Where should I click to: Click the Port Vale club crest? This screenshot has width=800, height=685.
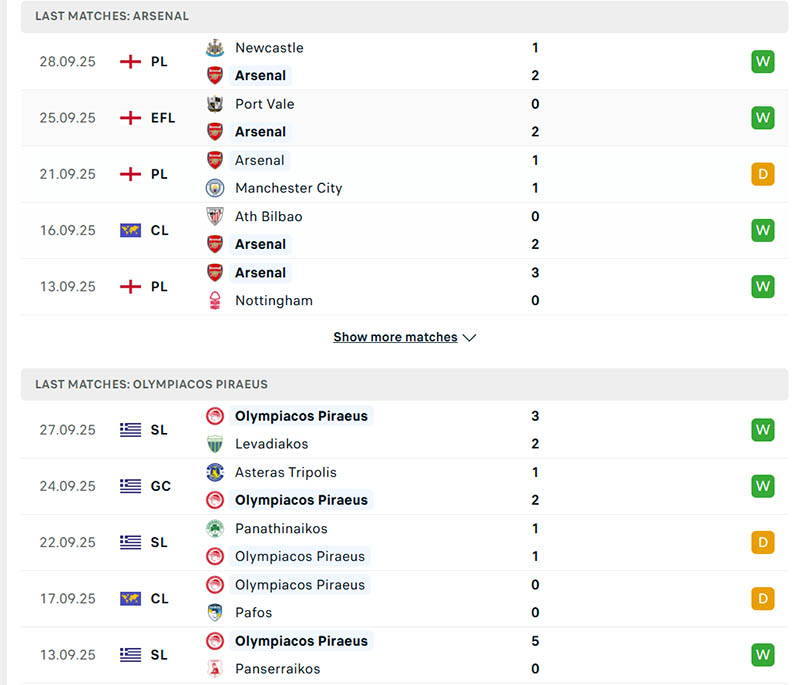tap(215, 104)
